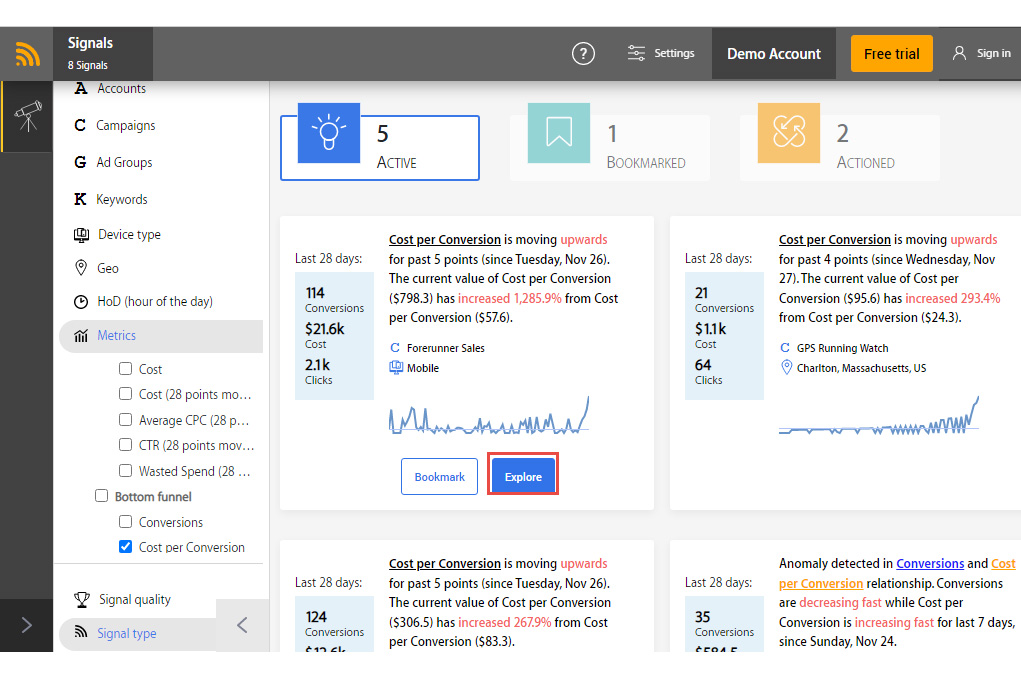
Task: Enable the Bottom funnel checkbox
Action: (x=102, y=496)
